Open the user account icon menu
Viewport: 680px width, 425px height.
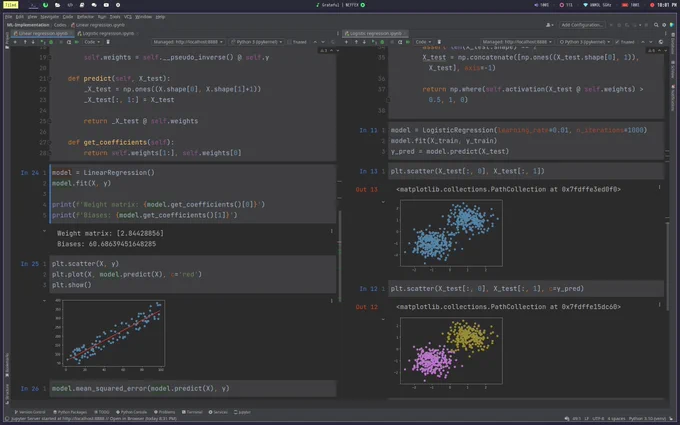549,25
